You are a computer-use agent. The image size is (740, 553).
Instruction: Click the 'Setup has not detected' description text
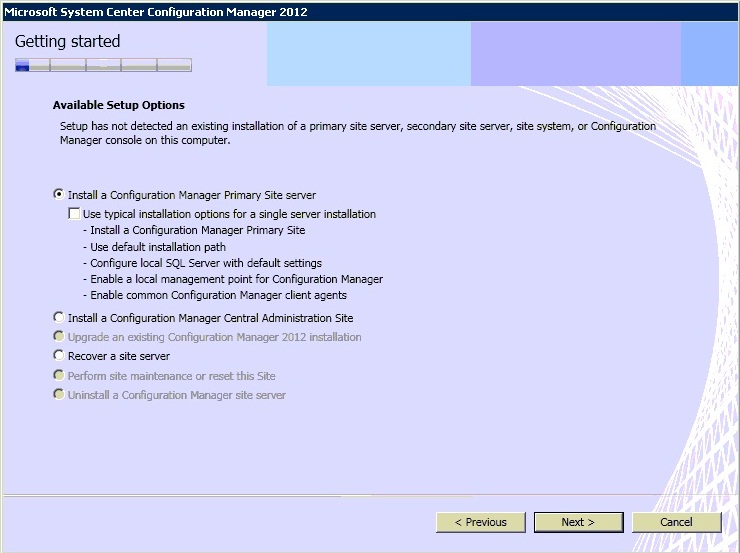point(358,133)
